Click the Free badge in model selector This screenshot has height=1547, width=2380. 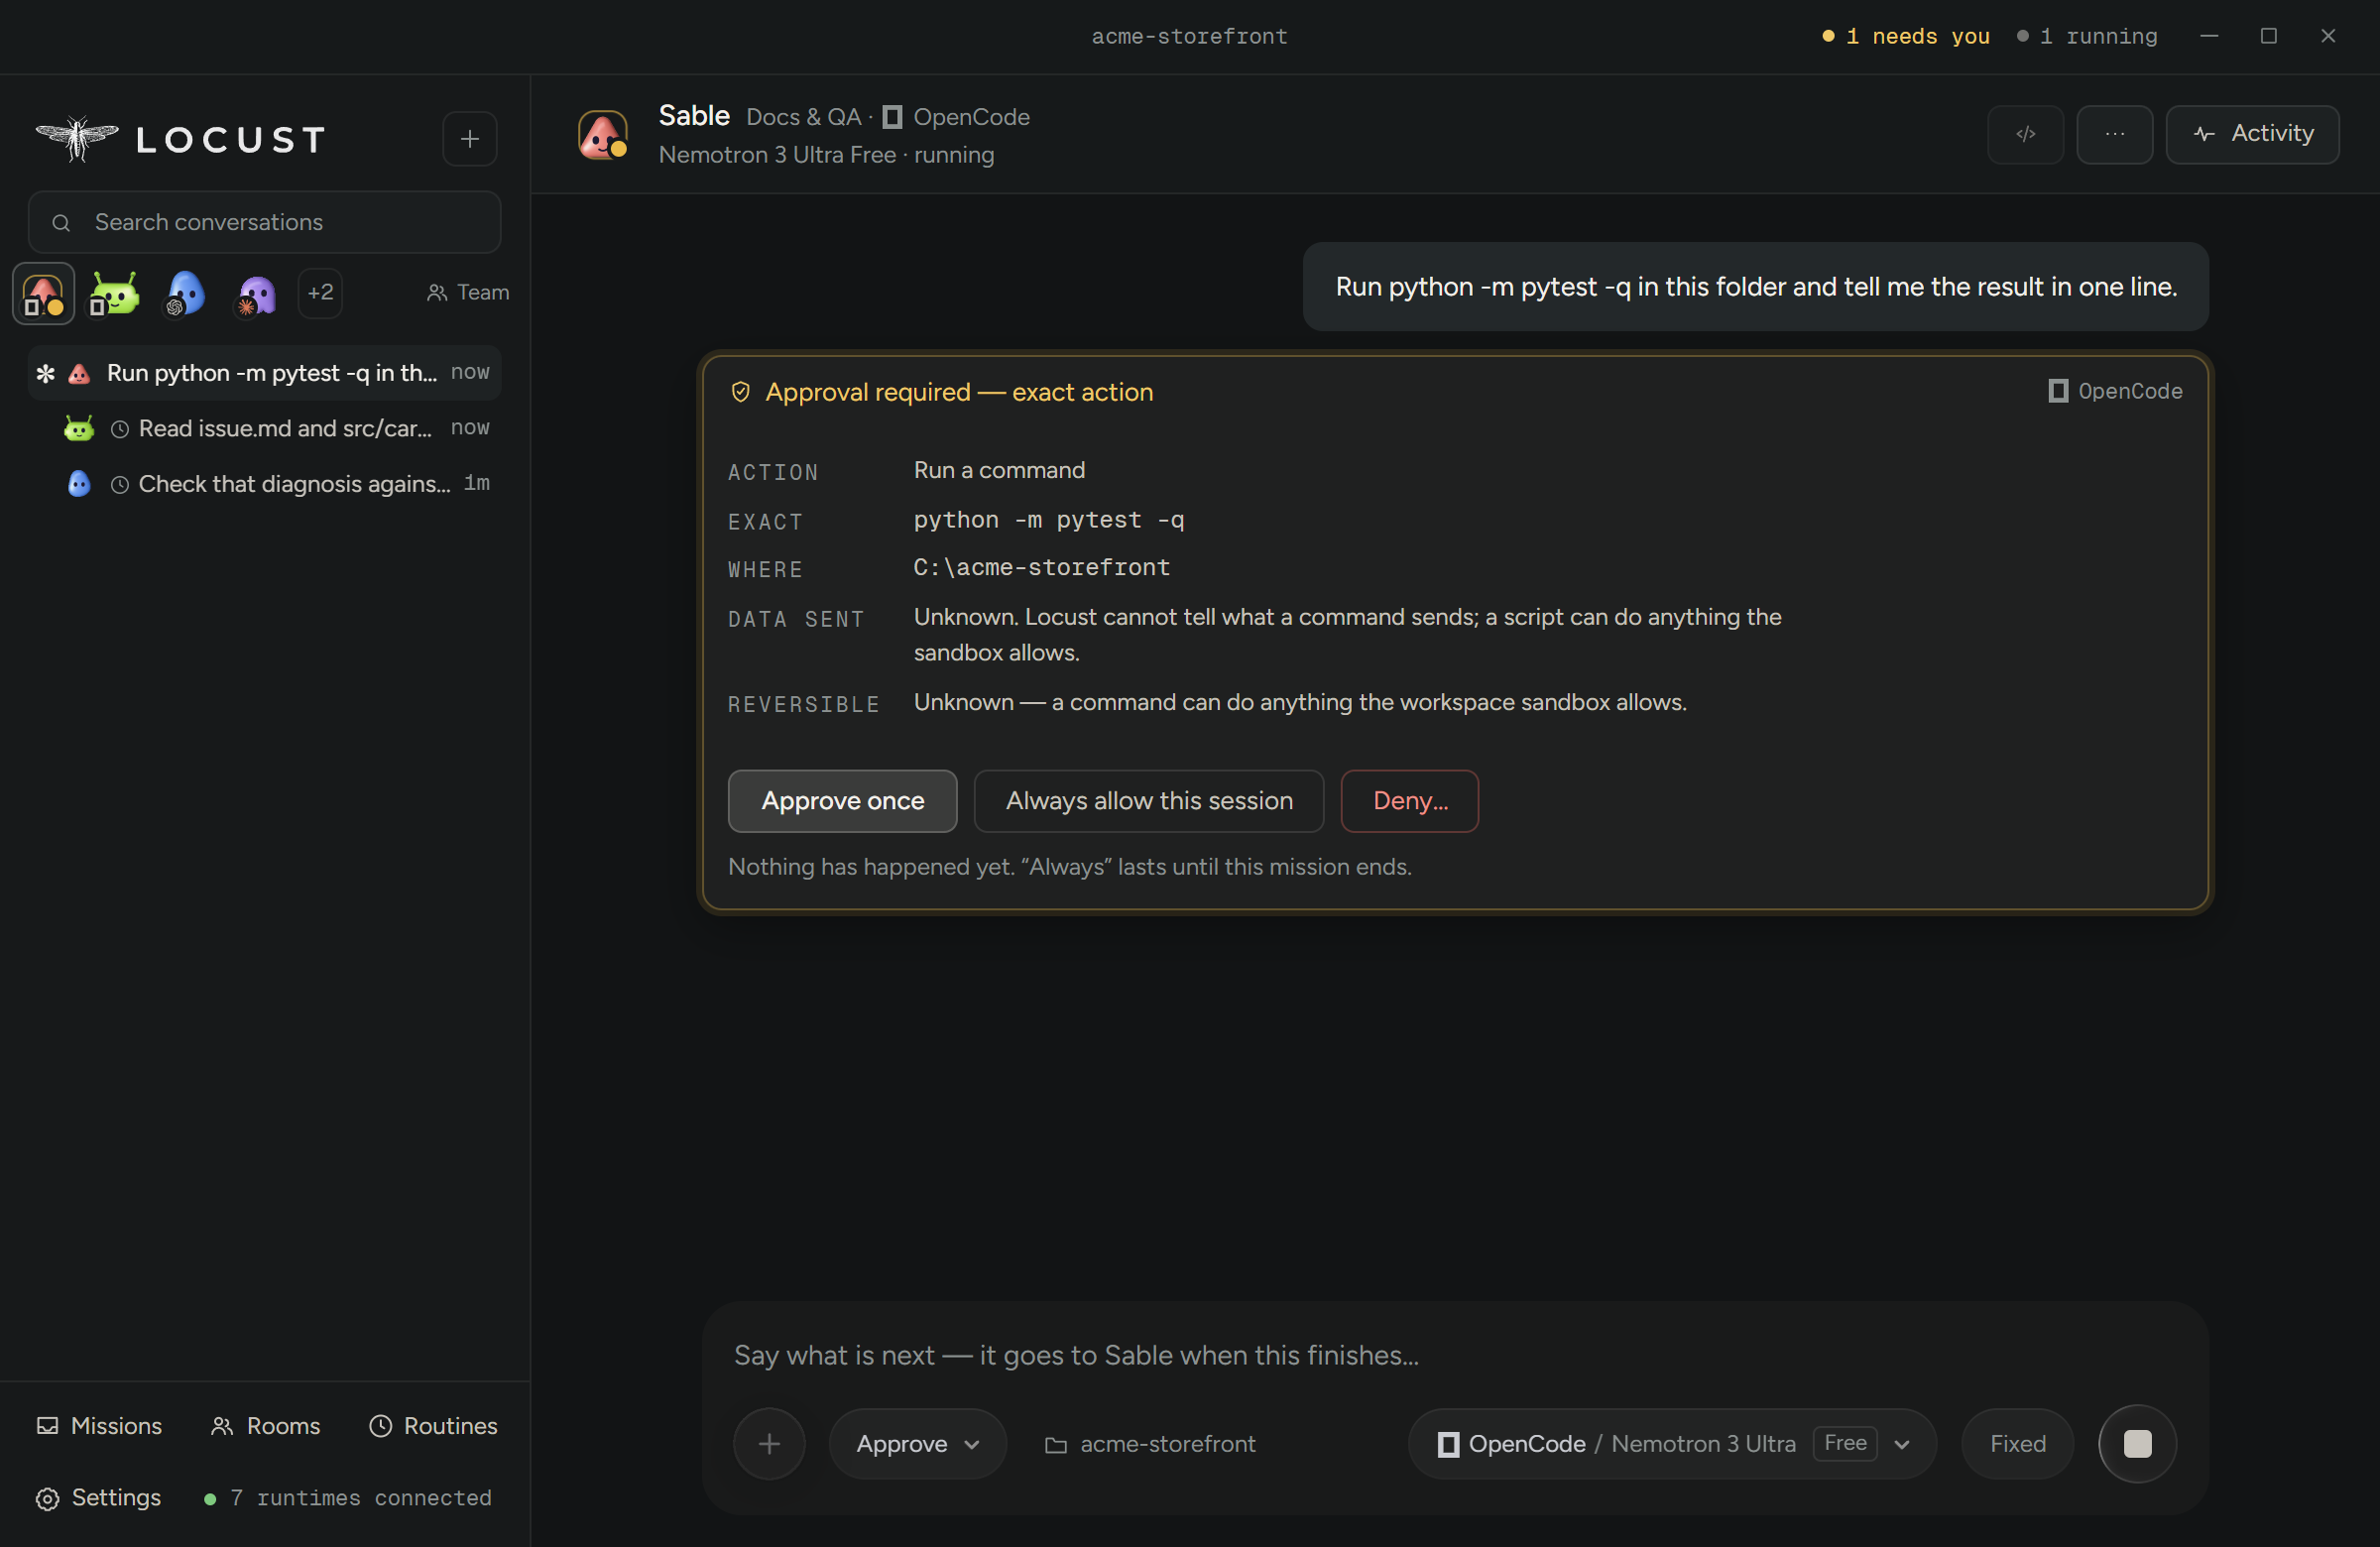(1845, 1443)
